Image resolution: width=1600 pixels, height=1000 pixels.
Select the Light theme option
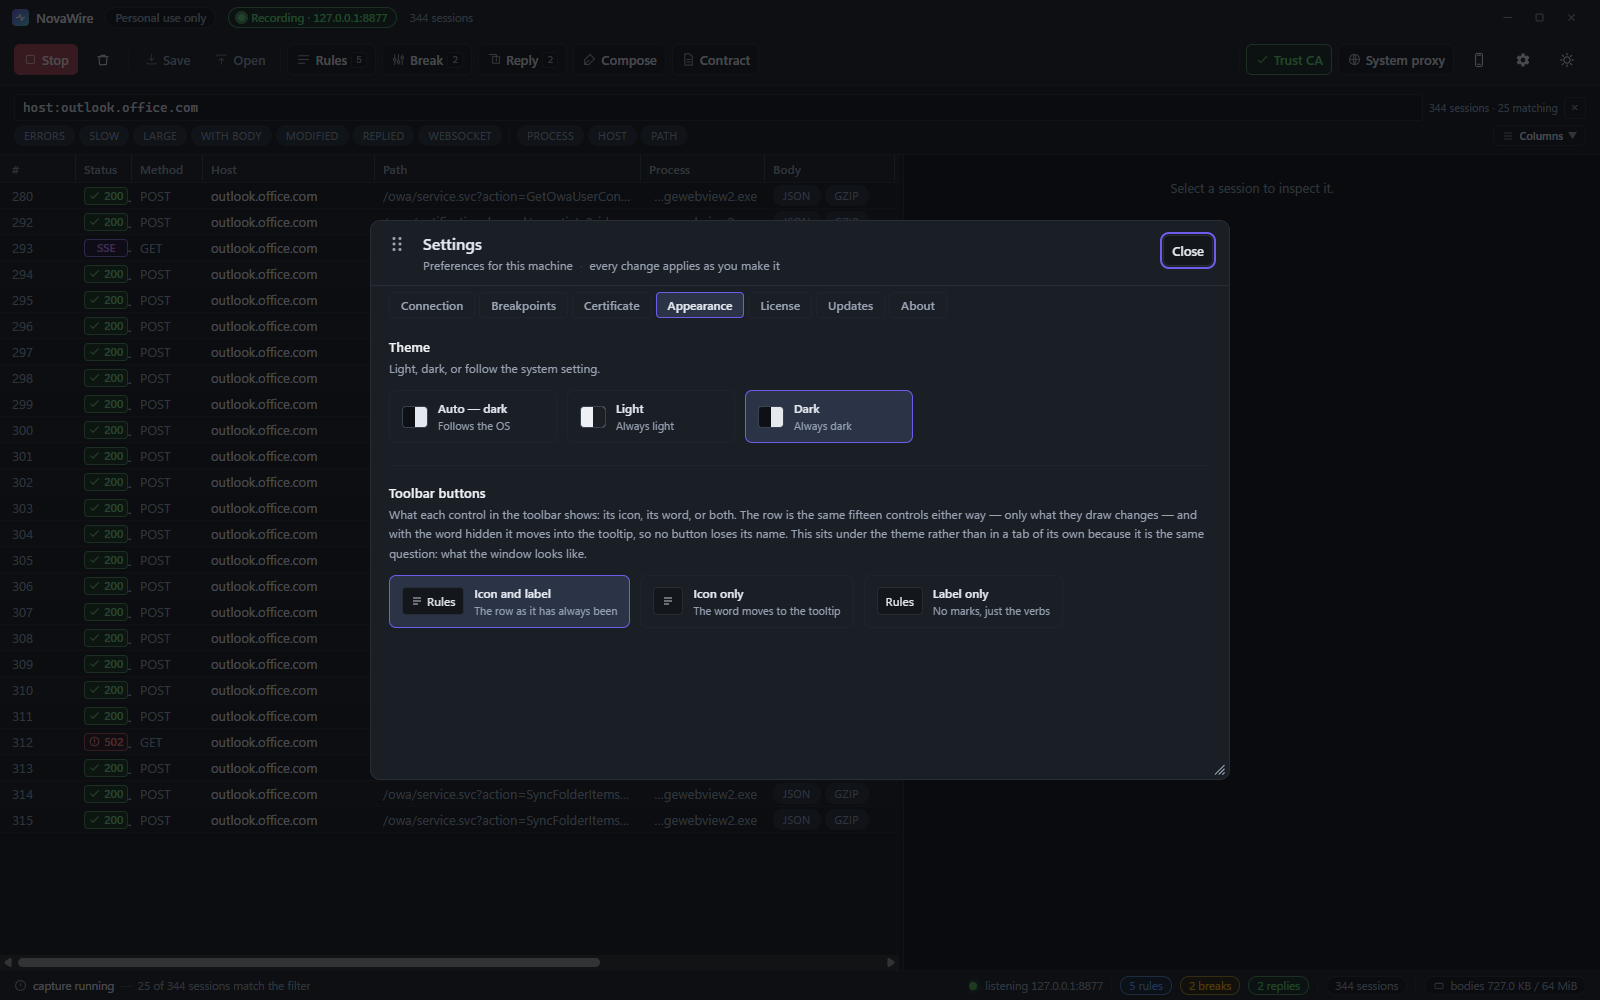point(650,417)
